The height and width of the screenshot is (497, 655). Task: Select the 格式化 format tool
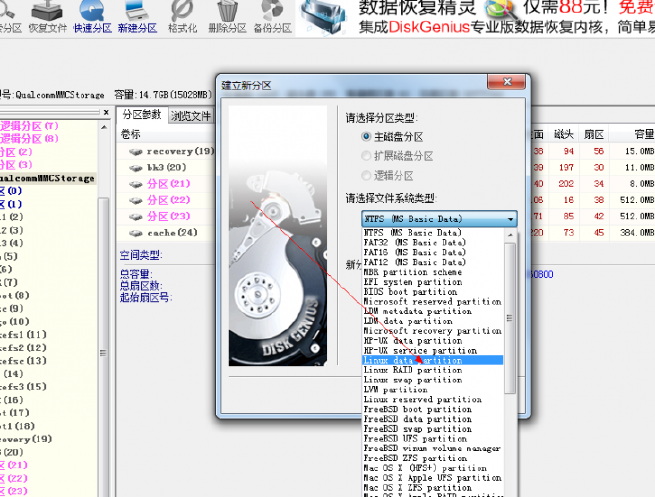182,18
